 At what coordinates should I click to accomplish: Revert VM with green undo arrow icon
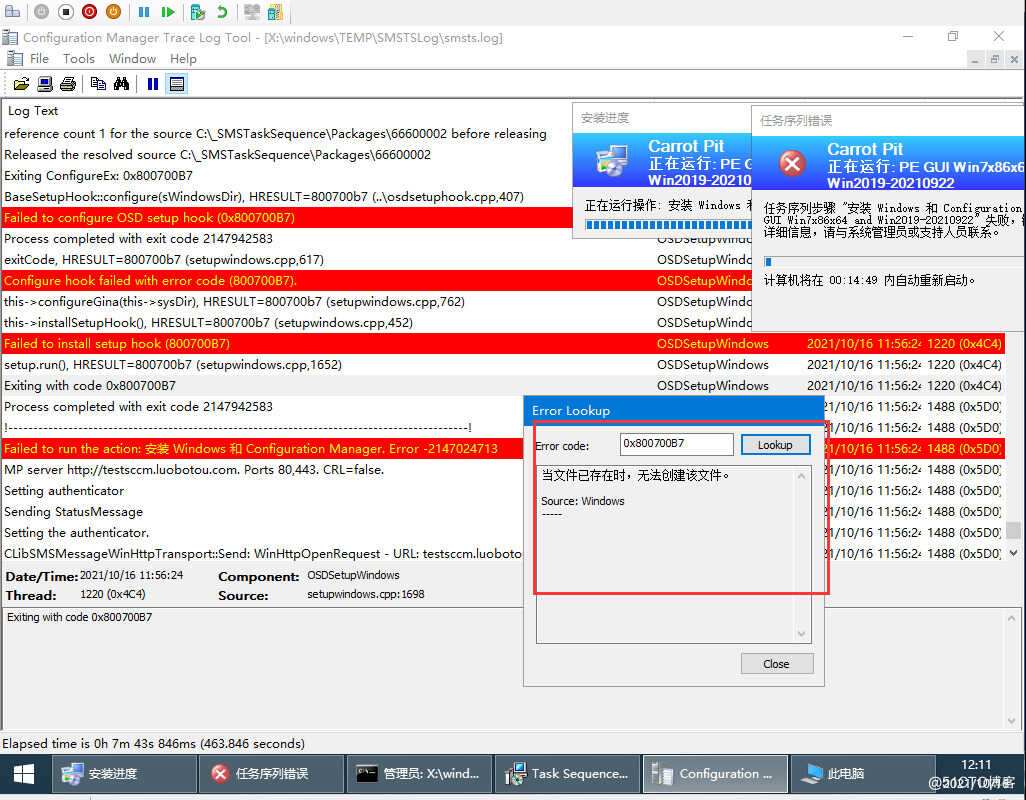(x=222, y=12)
